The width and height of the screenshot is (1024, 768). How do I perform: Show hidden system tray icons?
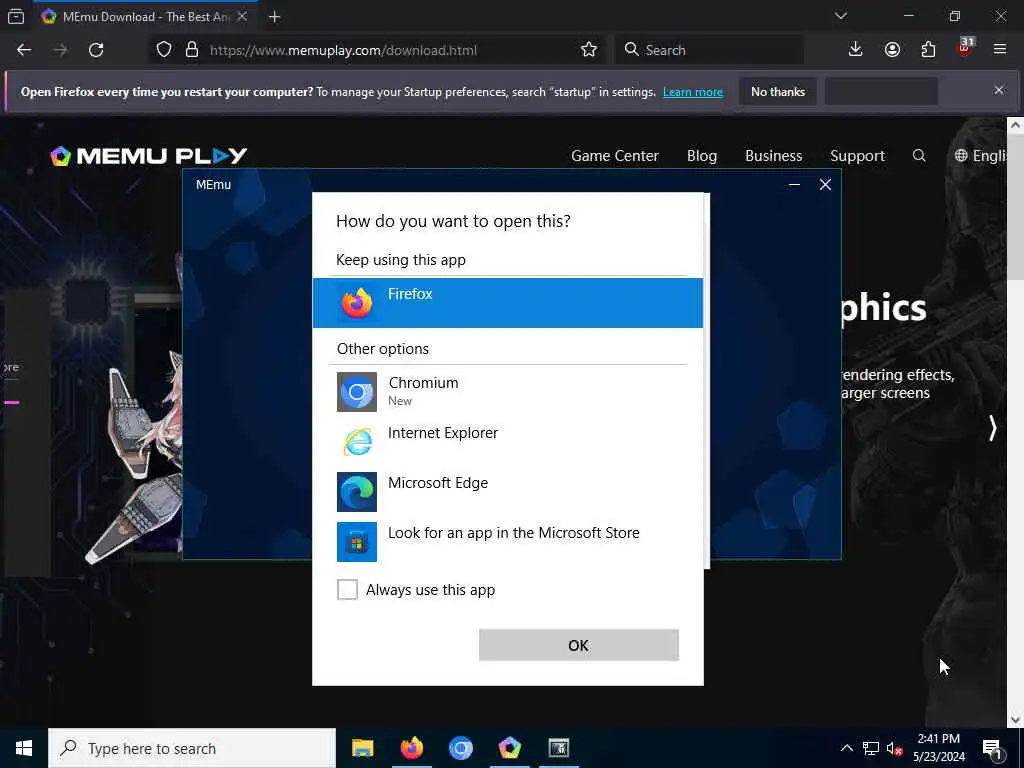[x=846, y=748]
